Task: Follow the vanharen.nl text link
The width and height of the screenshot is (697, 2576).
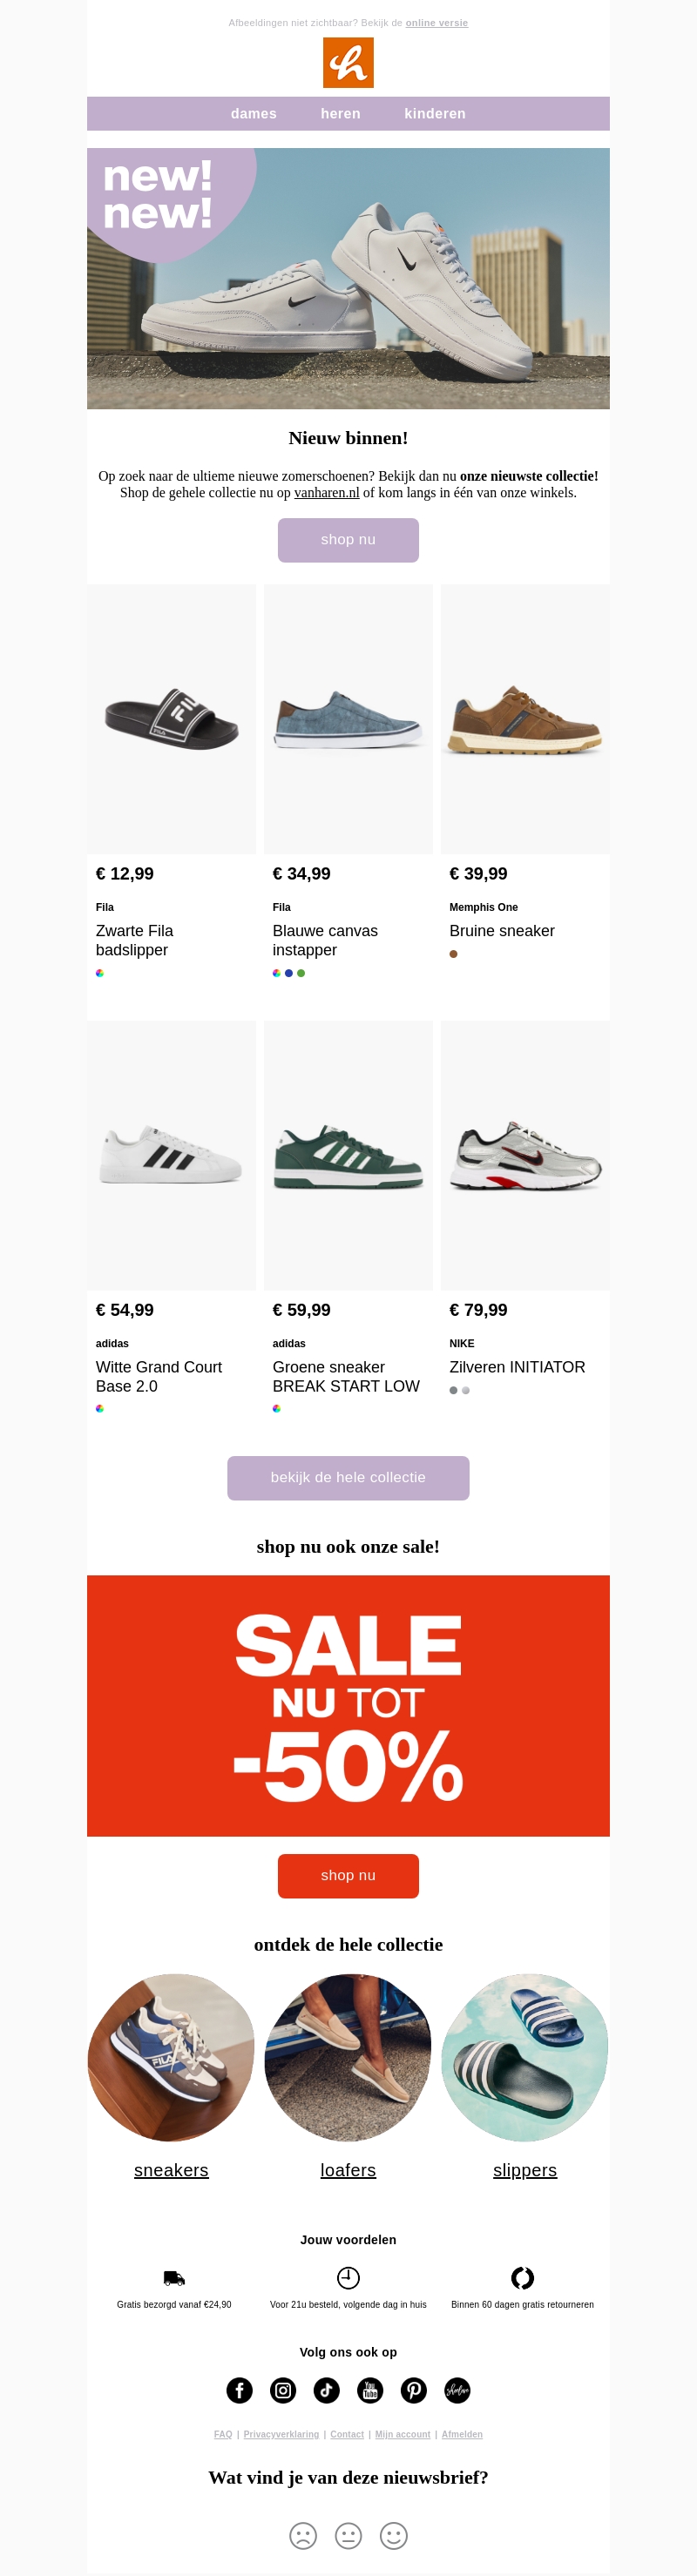Action: pos(326,493)
